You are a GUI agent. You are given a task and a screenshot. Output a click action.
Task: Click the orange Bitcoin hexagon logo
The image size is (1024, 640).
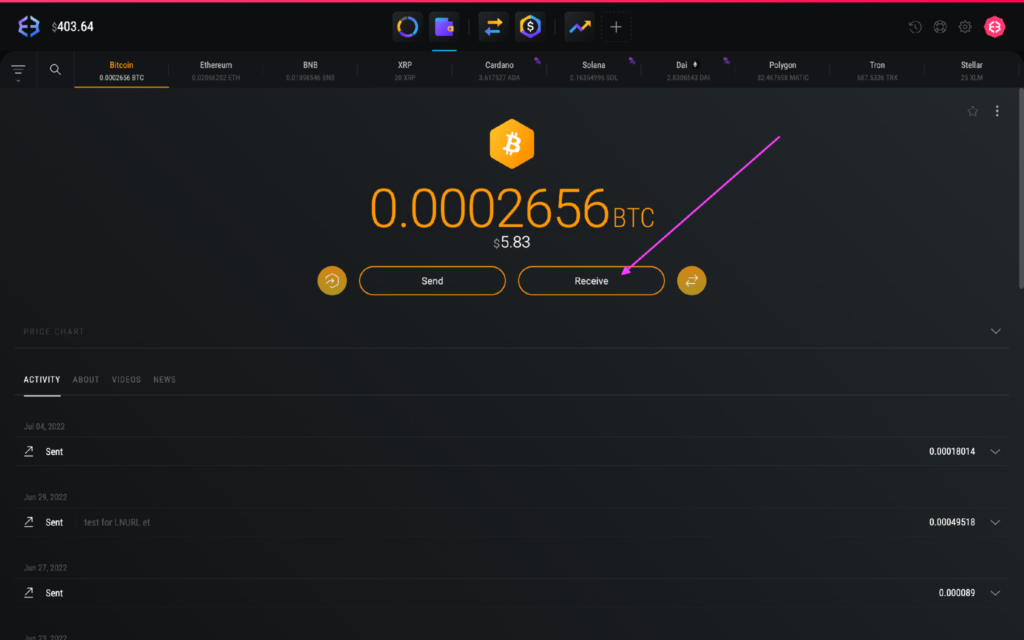(511, 144)
